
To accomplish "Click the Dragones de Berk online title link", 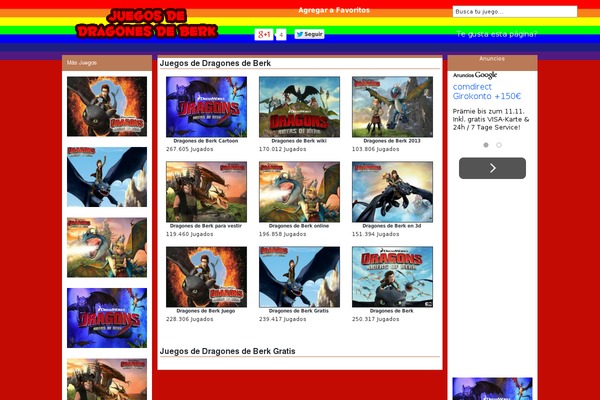I will click(x=299, y=226).
